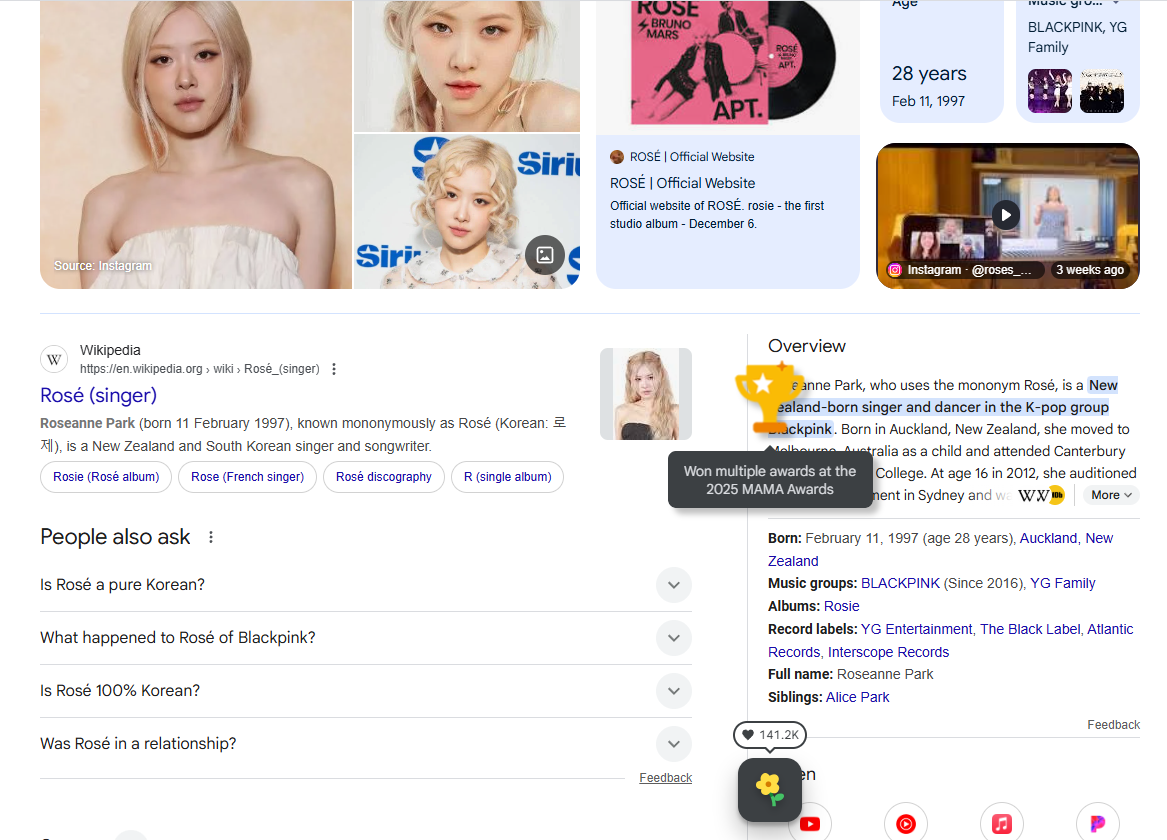Open the top close-up face photo
The width and height of the screenshot is (1167, 840).
pyautogui.click(x=467, y=65)
